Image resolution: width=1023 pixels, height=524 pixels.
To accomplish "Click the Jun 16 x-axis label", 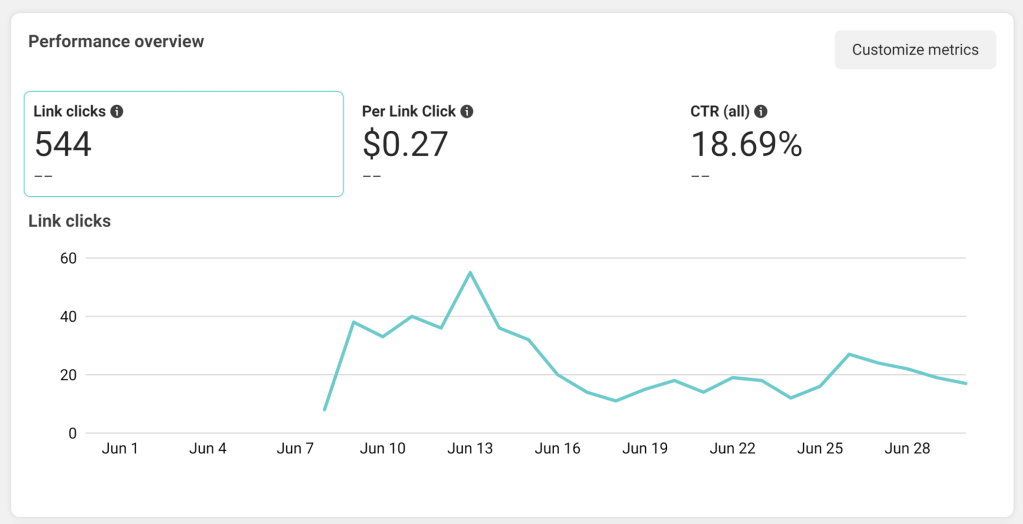I will (558, 449).
